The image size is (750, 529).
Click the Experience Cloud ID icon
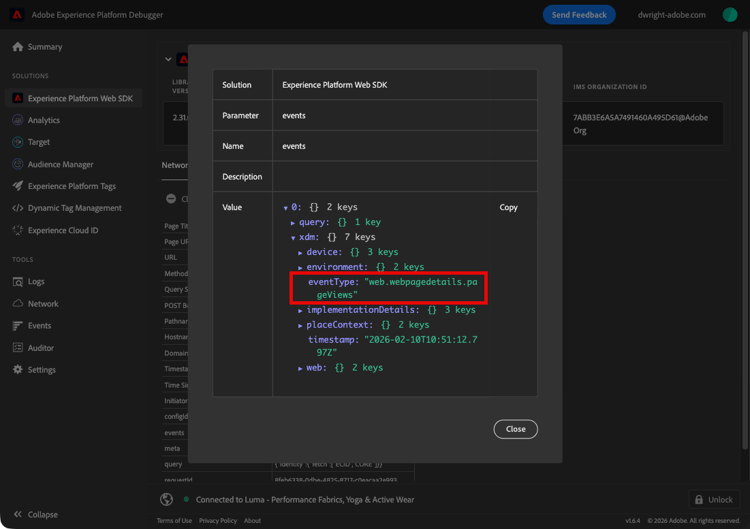pyautogui.click(x=18, y=230)
